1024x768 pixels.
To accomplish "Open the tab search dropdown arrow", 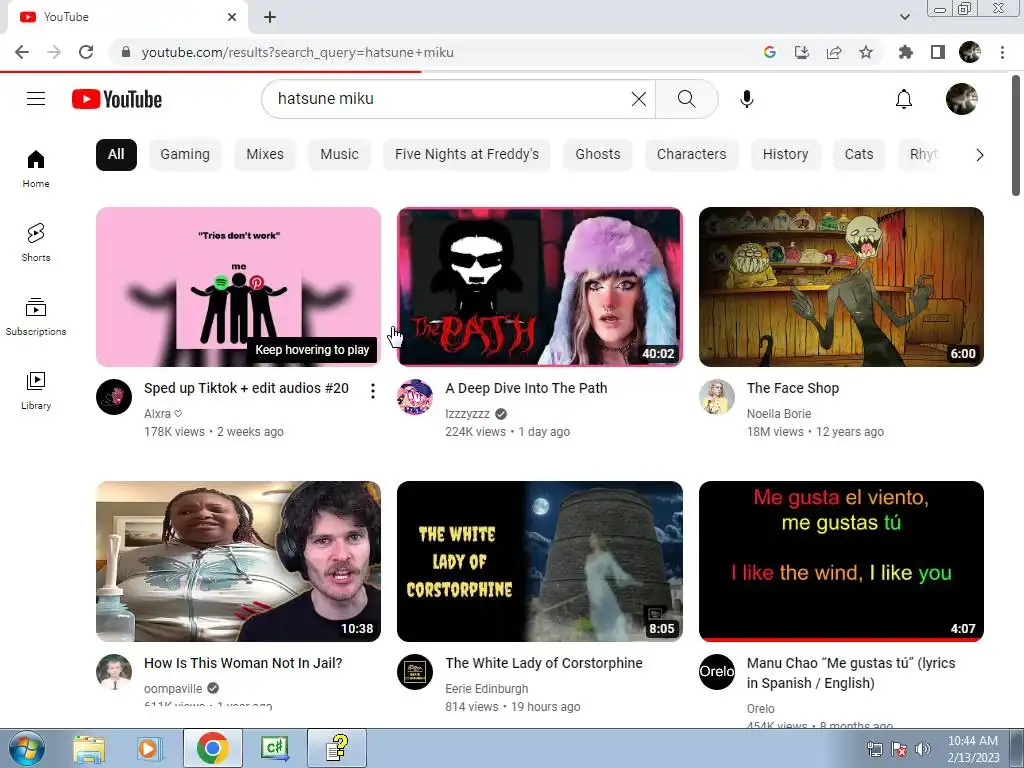I will 904,17.
